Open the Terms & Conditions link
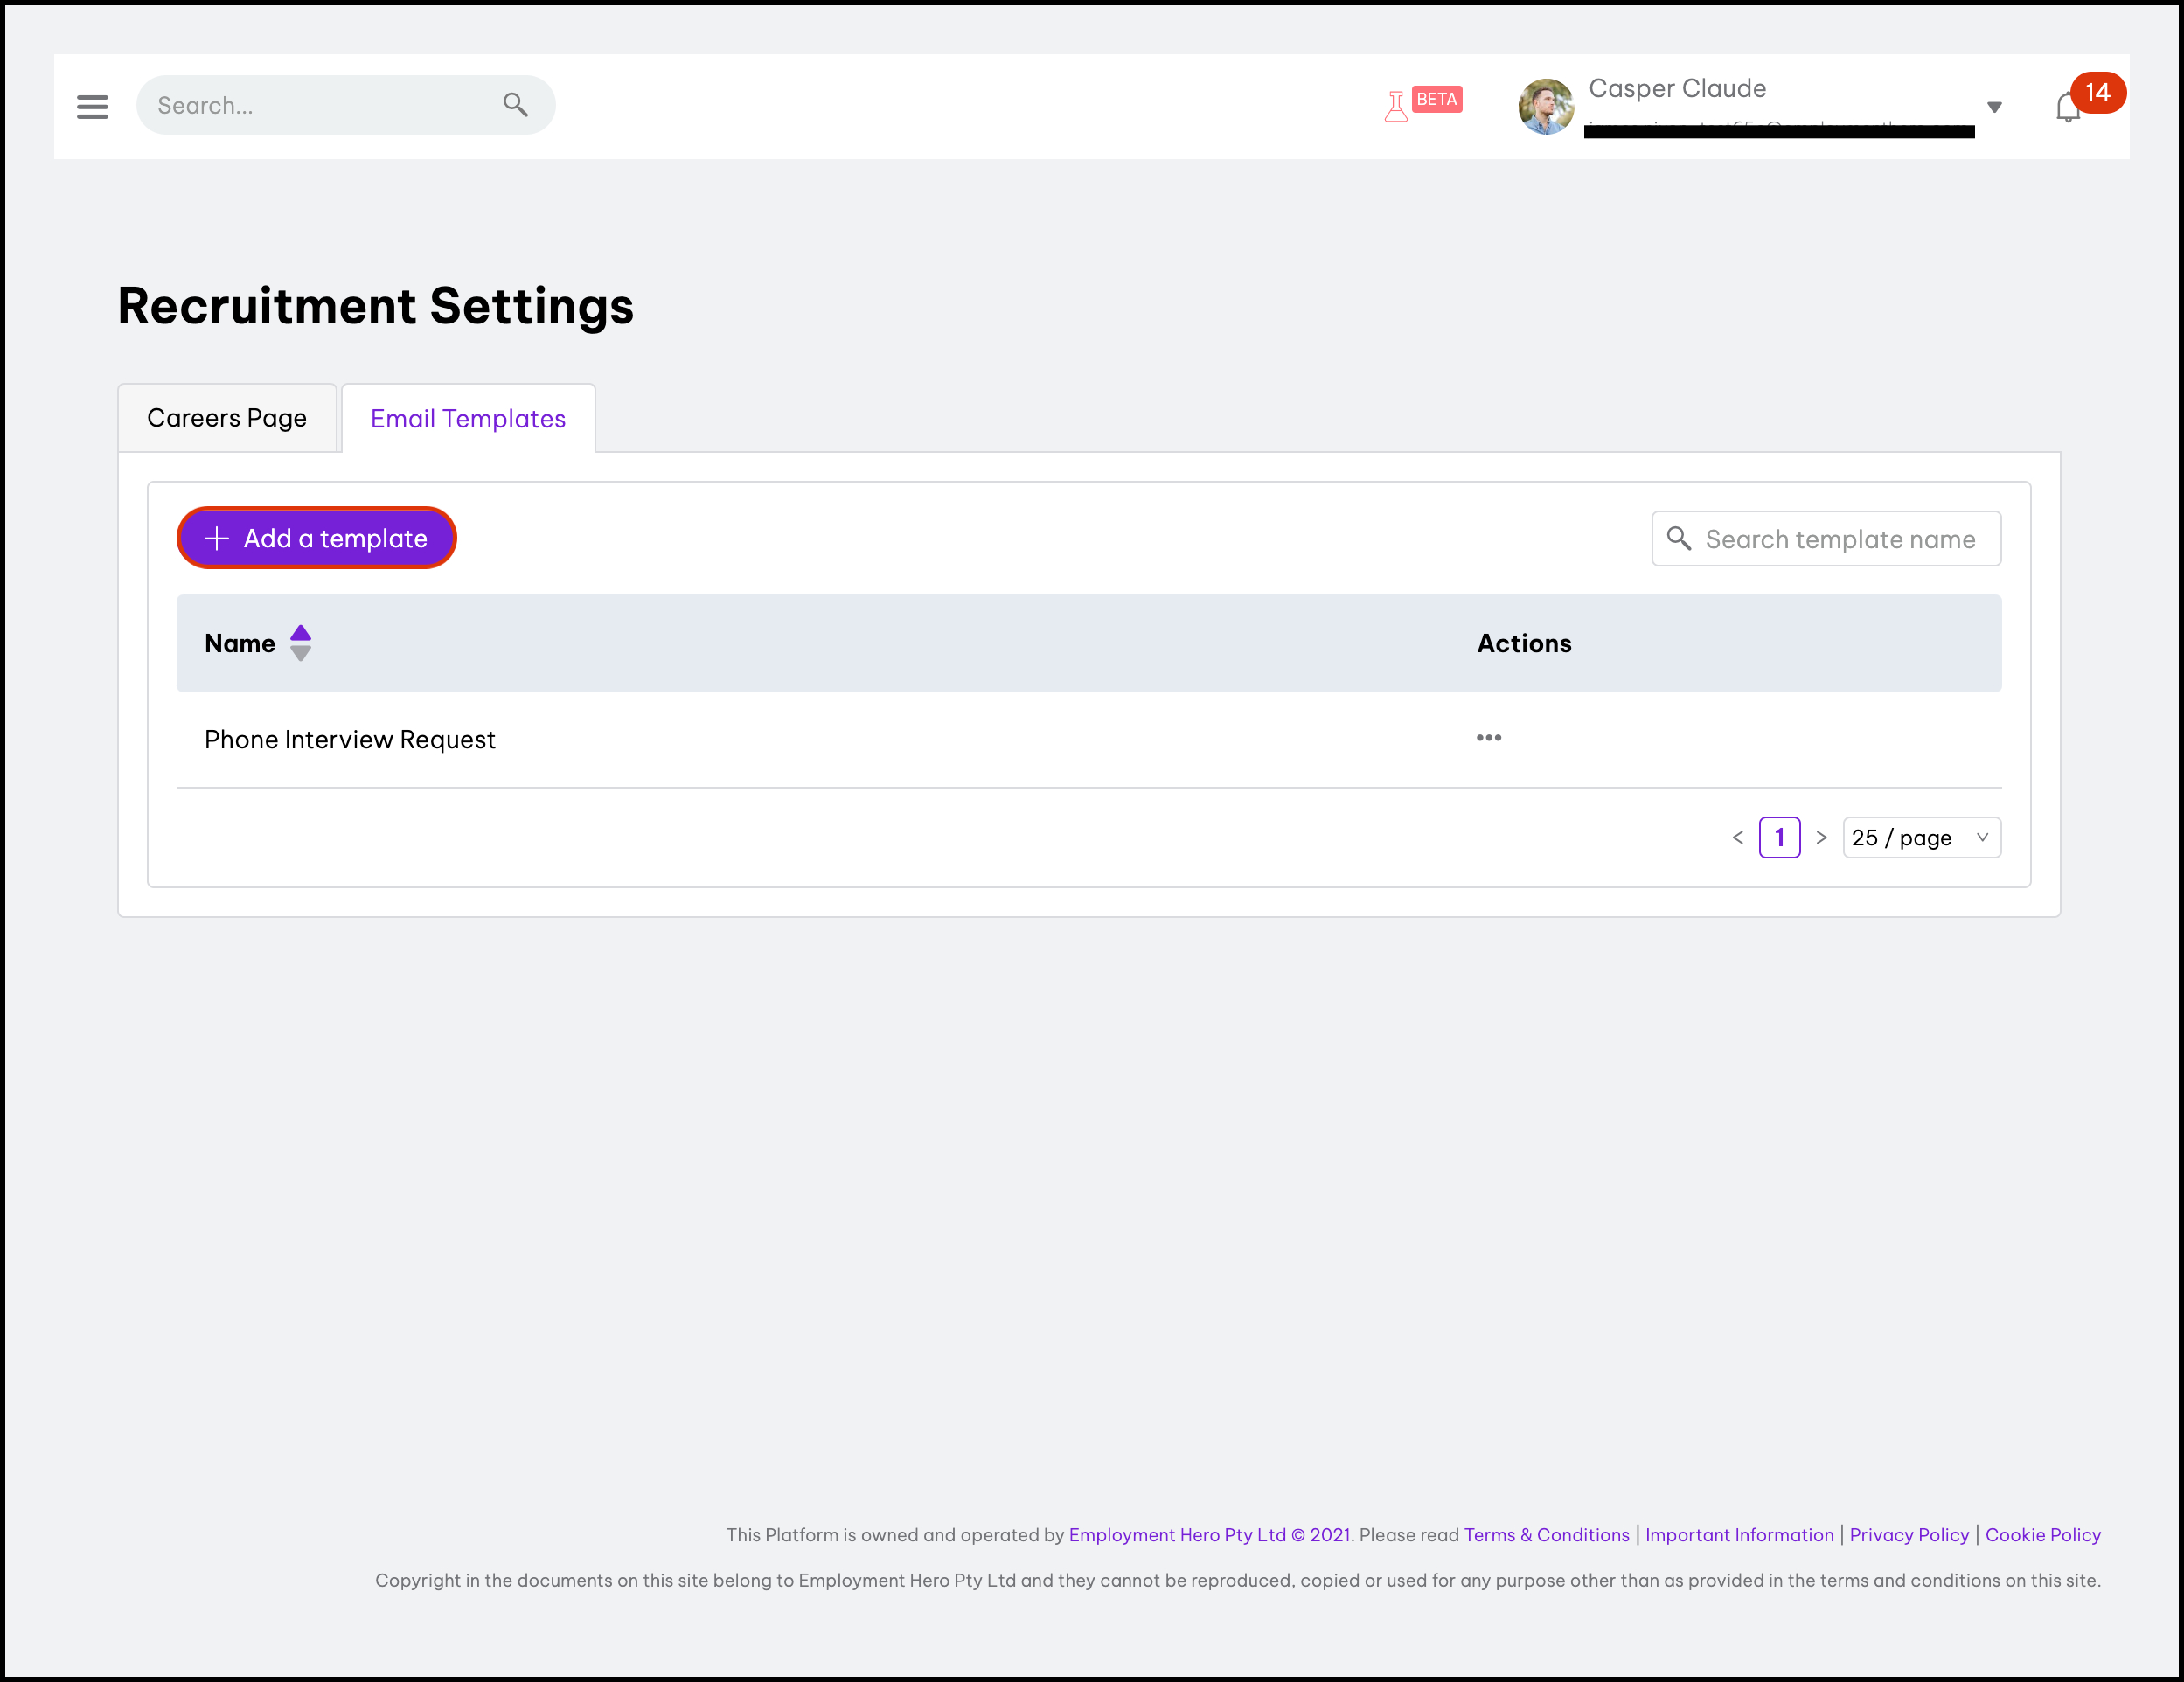Screen dimensions: 2184x1682 tap(1546, 1535)
